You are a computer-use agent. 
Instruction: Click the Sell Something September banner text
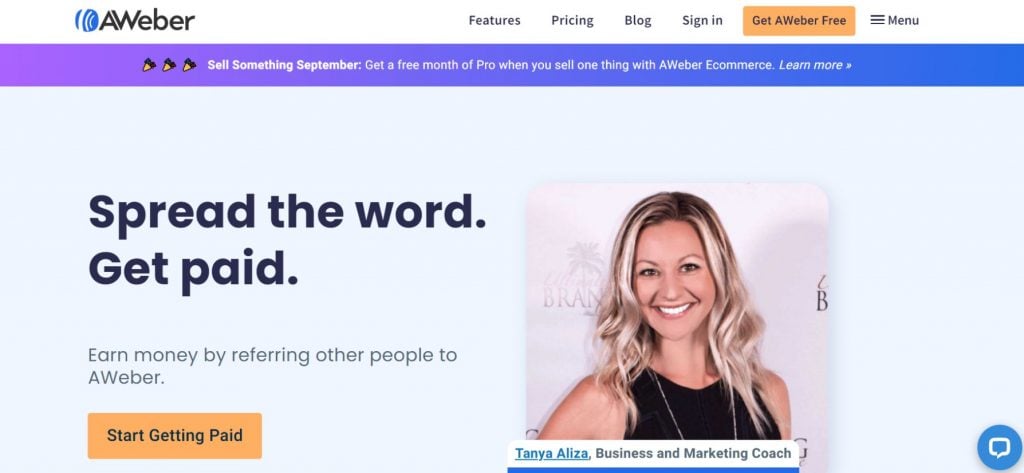click(284, 65)
